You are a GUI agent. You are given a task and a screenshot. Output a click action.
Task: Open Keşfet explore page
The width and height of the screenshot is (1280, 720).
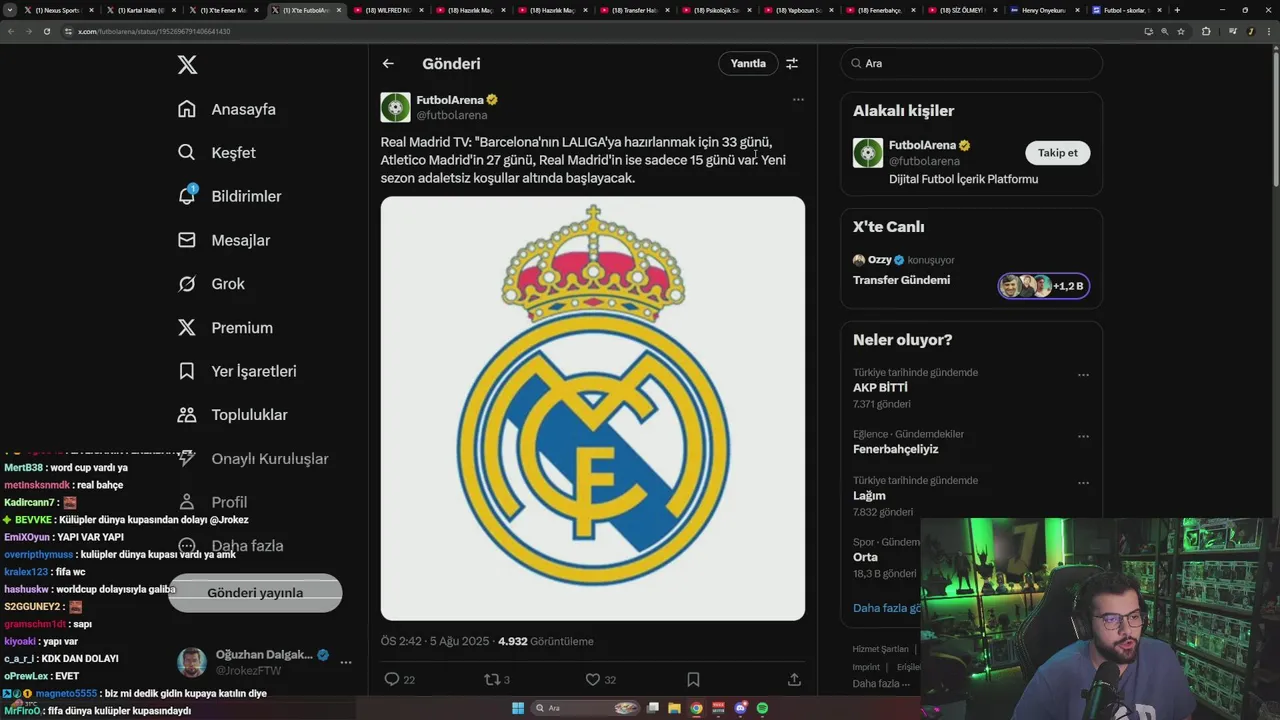(217, 153)
